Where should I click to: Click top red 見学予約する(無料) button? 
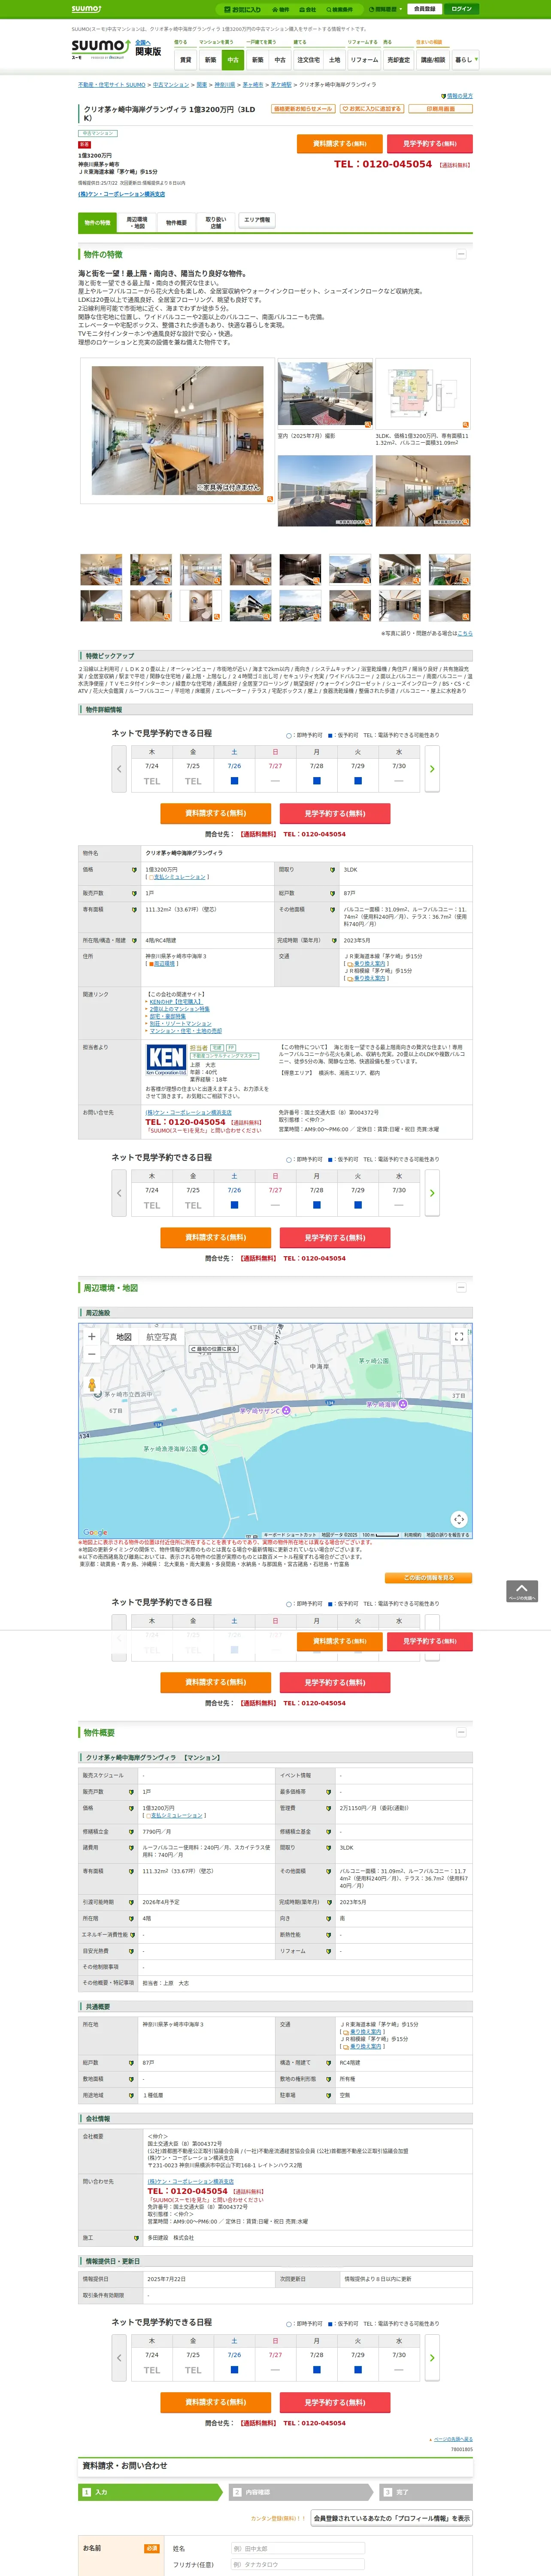[x=429, y=143]
